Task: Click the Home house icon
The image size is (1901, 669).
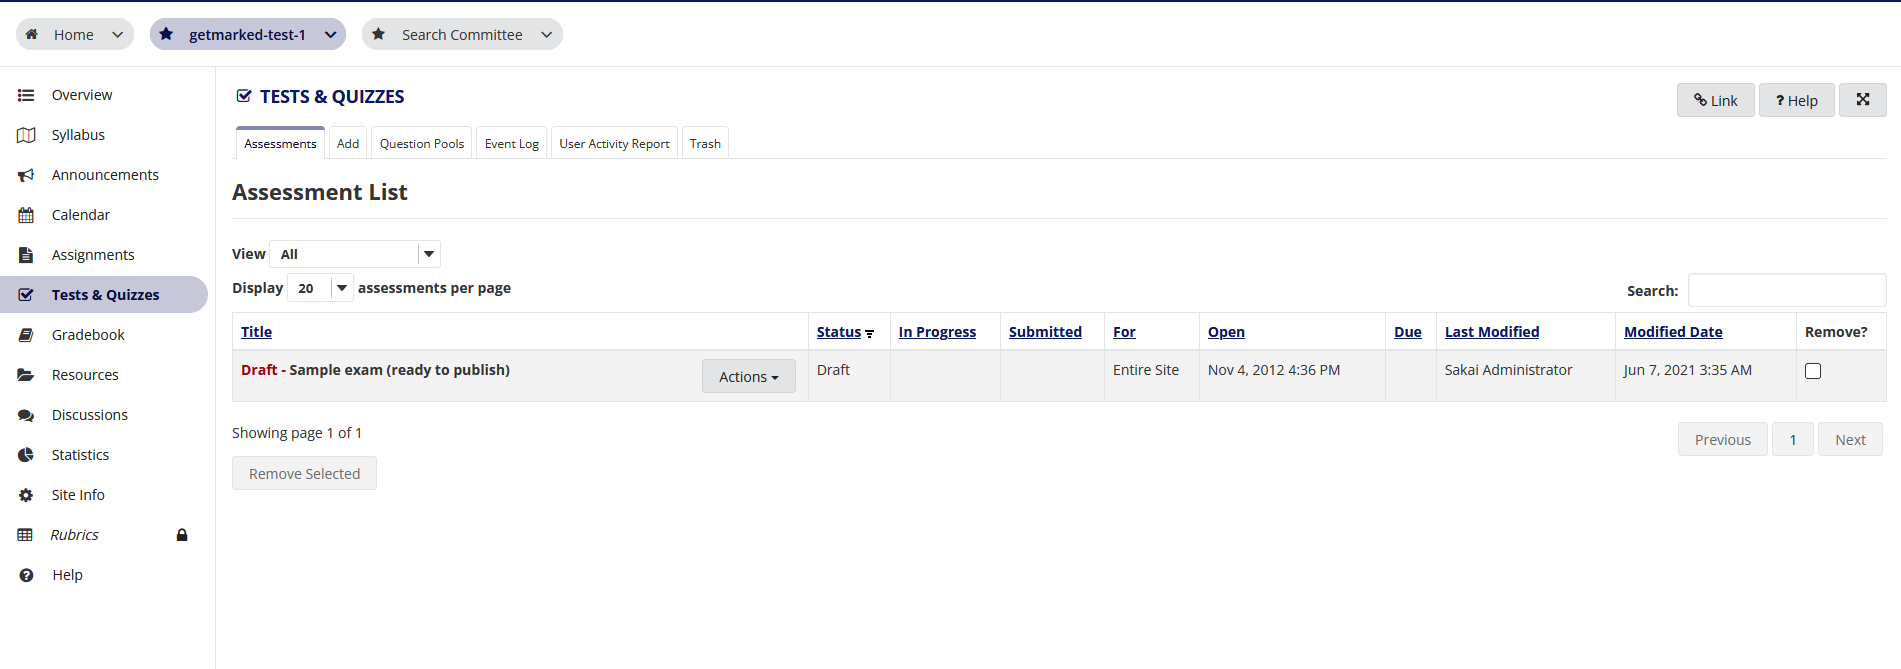Action: pos(32,34)
